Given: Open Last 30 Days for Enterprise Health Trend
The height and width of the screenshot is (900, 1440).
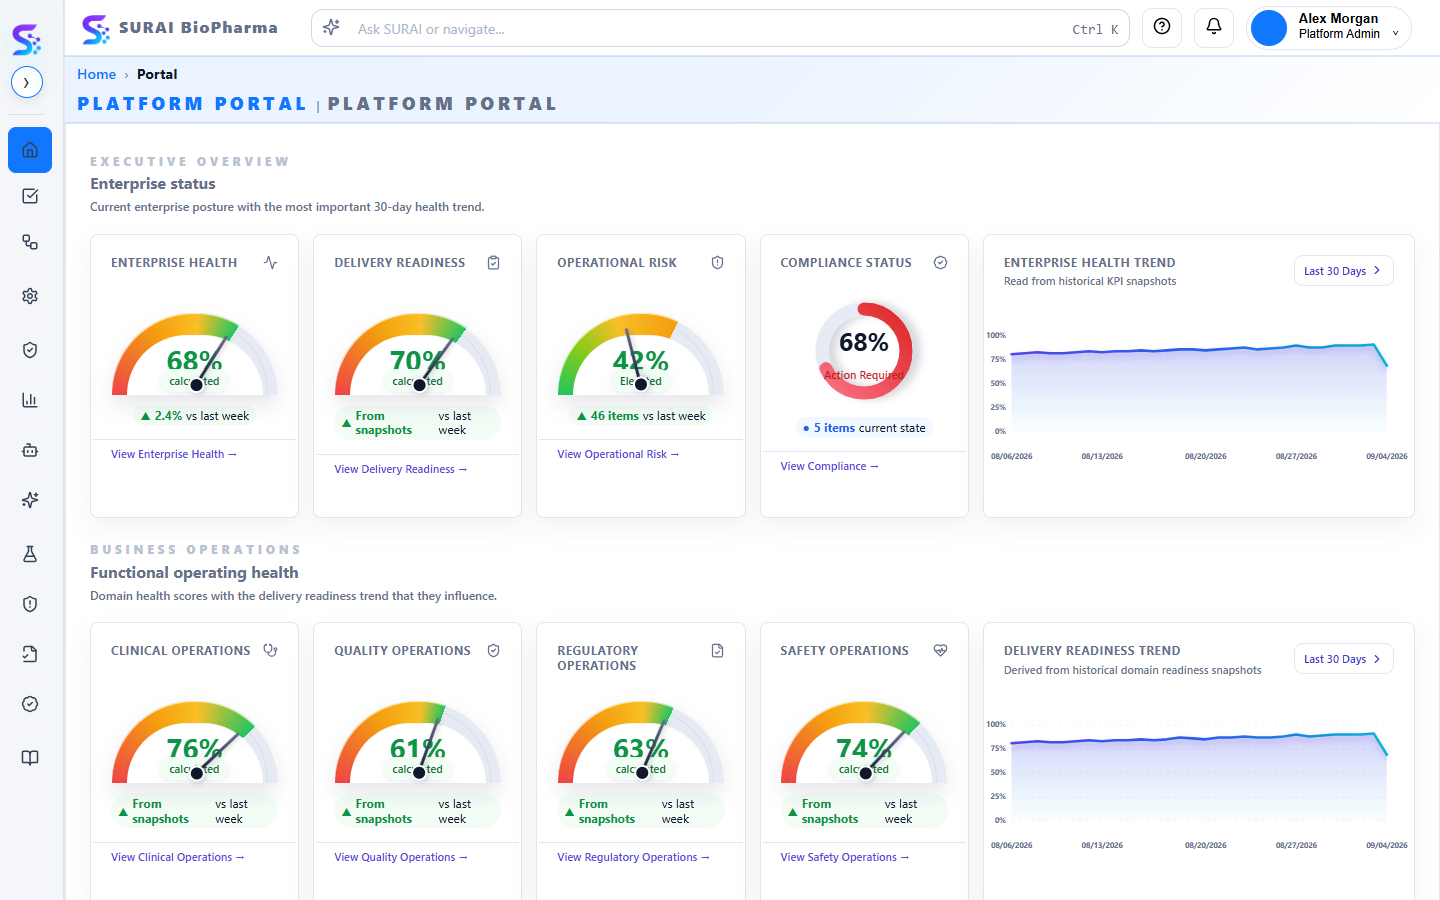Looking at the screenshot, I should click(x=1343, y=271).
